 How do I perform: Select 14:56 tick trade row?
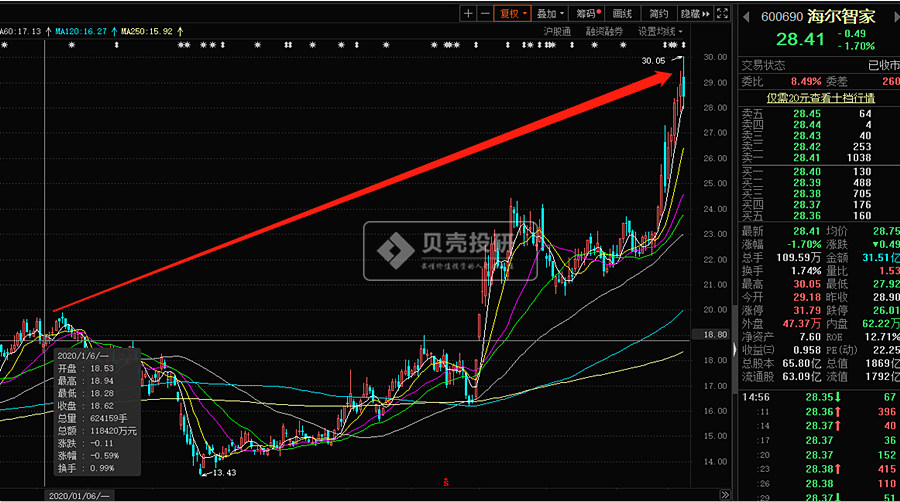pyautogui.click(x=819, y=397)
